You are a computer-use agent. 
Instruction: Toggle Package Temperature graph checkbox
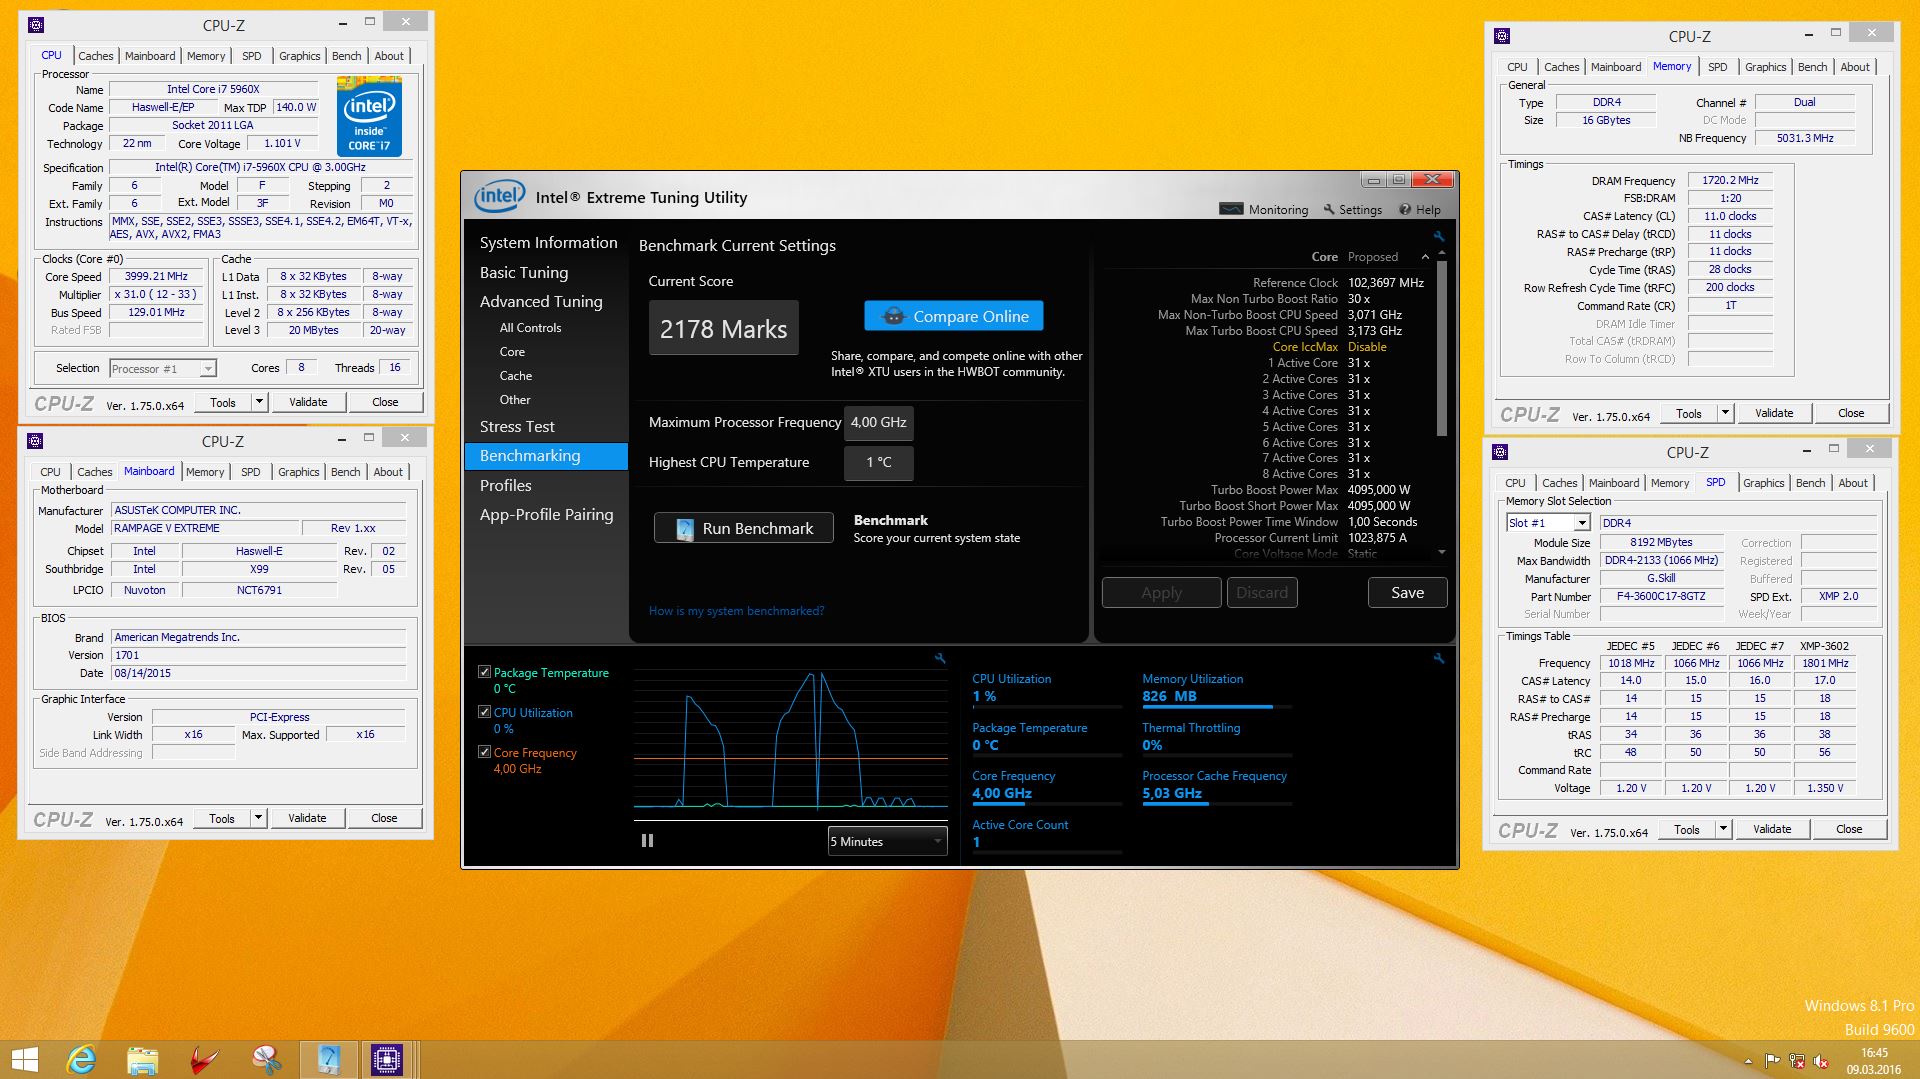pos(485,672)
